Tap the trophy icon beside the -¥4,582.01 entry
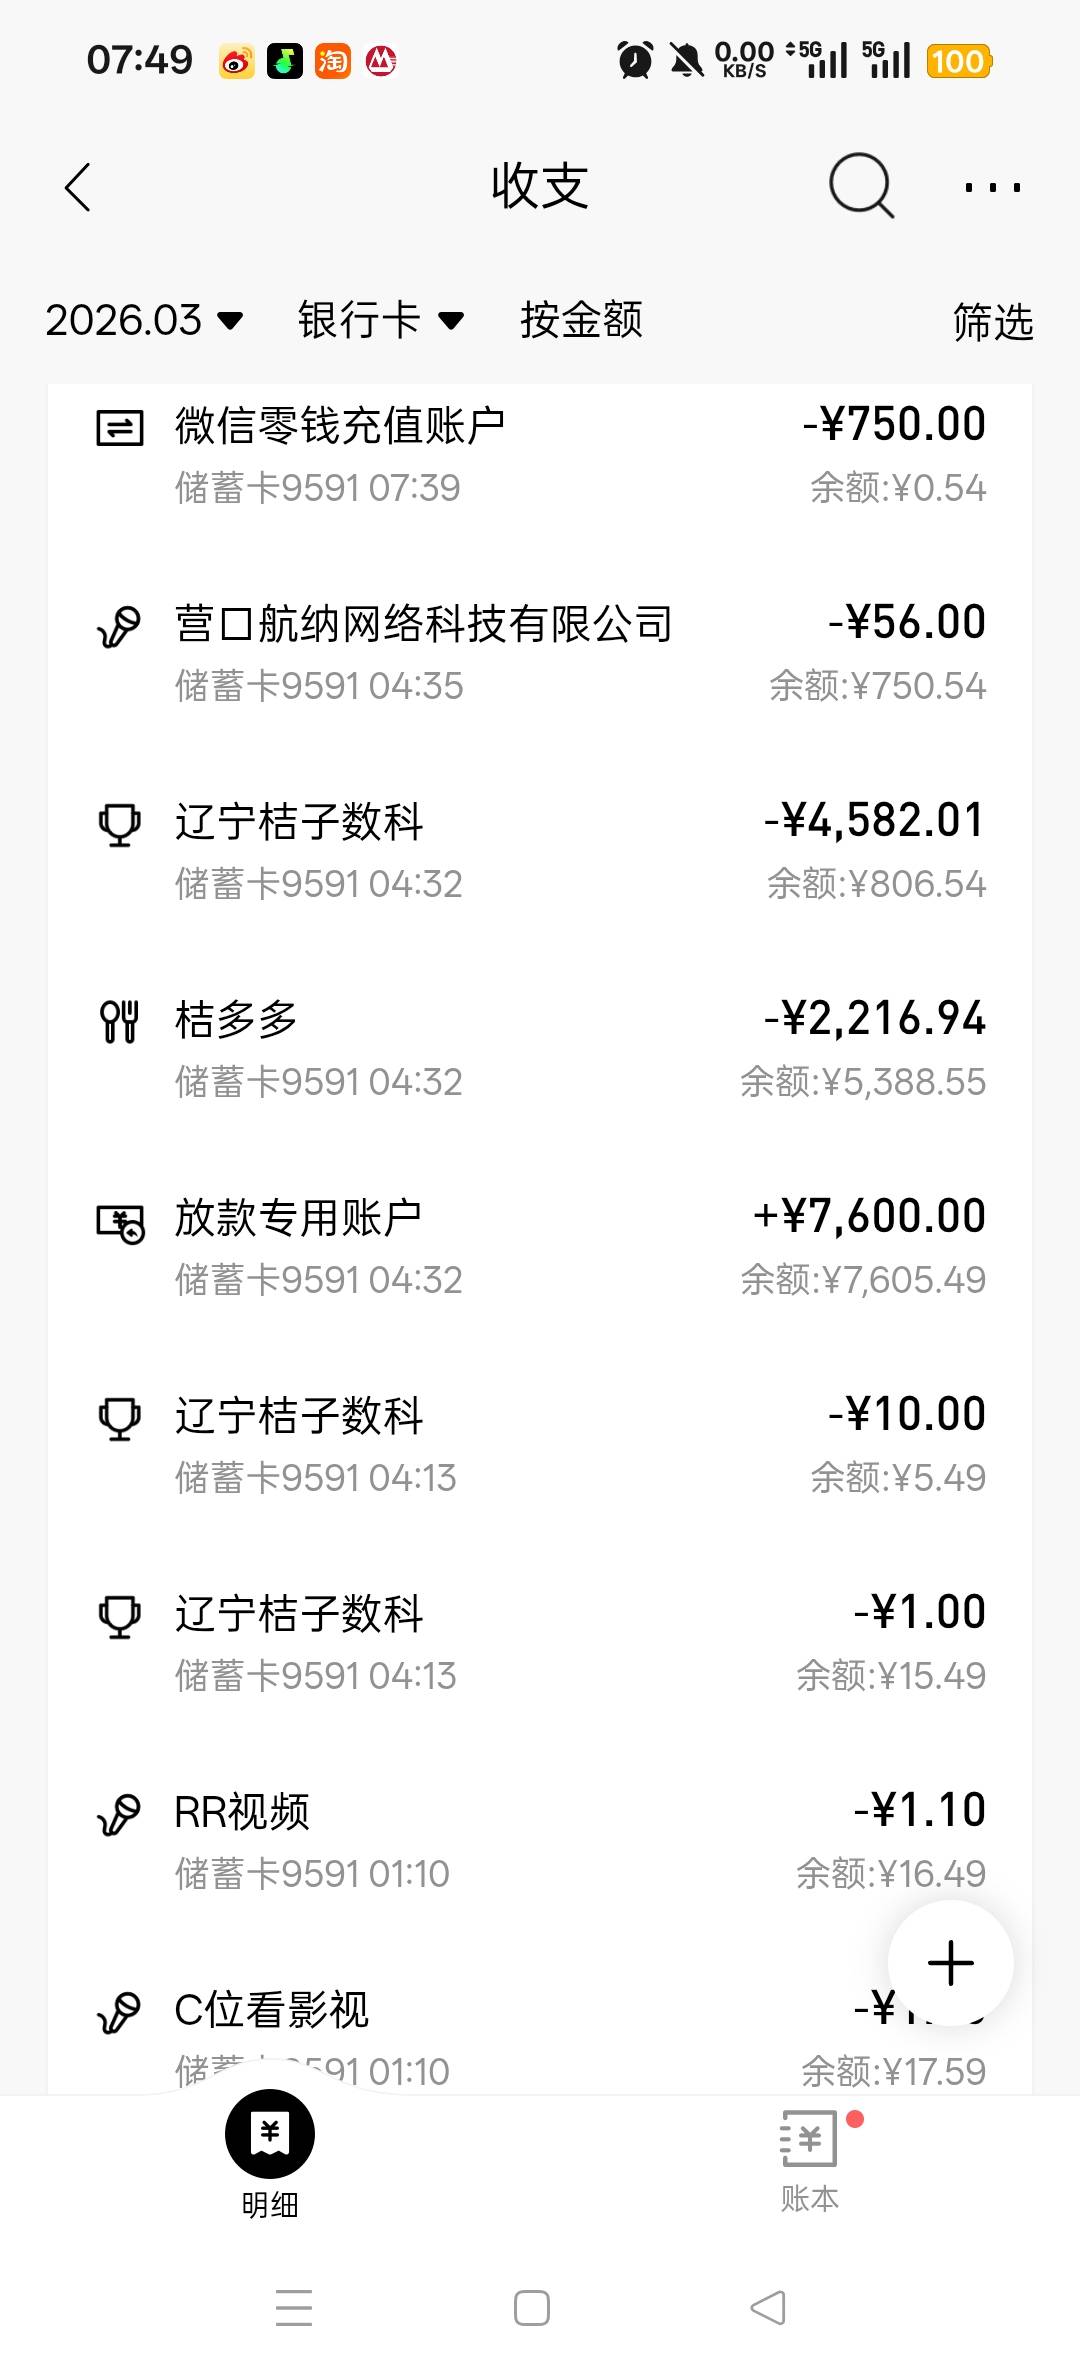The image size is (1080, 2374). [x=119, y=825]
